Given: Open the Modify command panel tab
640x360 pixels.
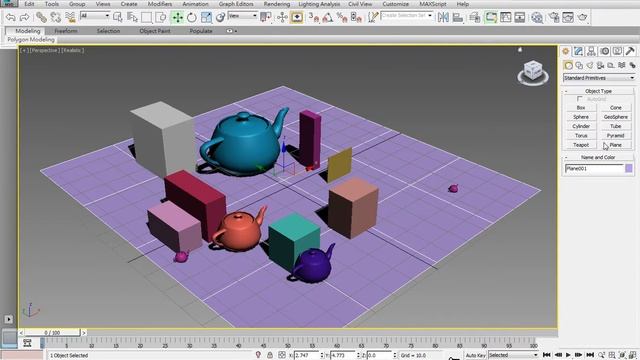Looking at the screenshot, I should click(578, 51).
